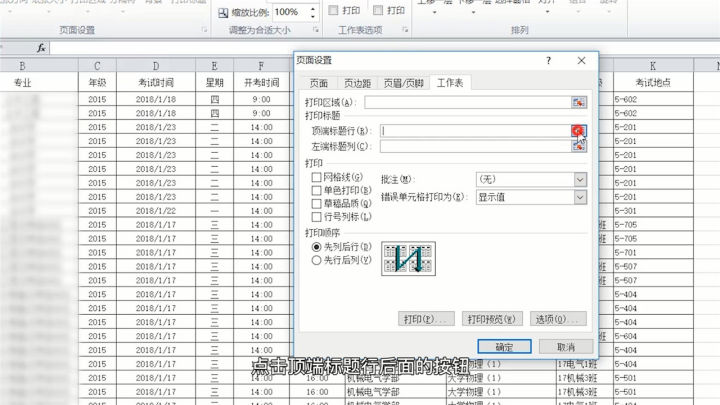
Task: Increase 缩放比例 with the up spinner
Action: [313, 9]
